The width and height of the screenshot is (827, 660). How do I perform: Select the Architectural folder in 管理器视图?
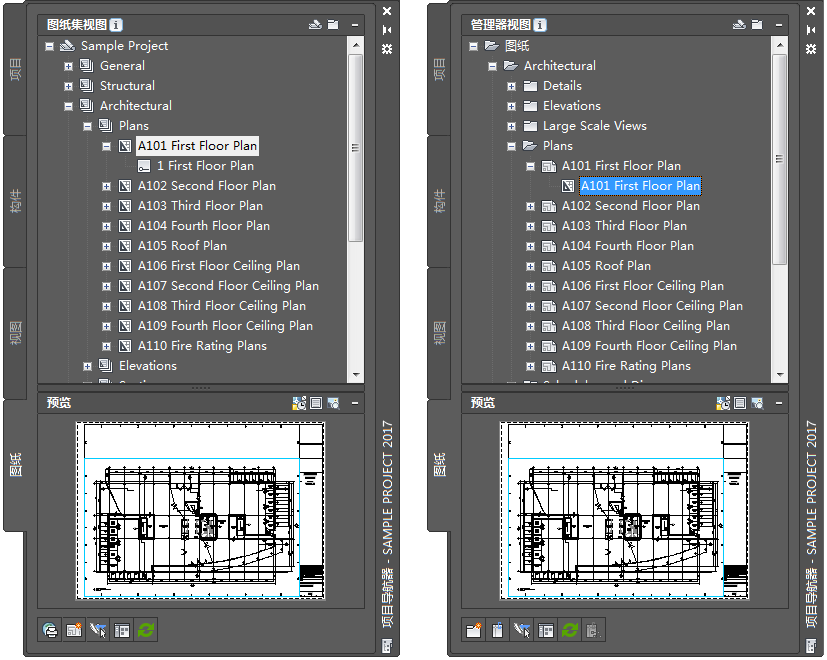click(x=560, y=66)
